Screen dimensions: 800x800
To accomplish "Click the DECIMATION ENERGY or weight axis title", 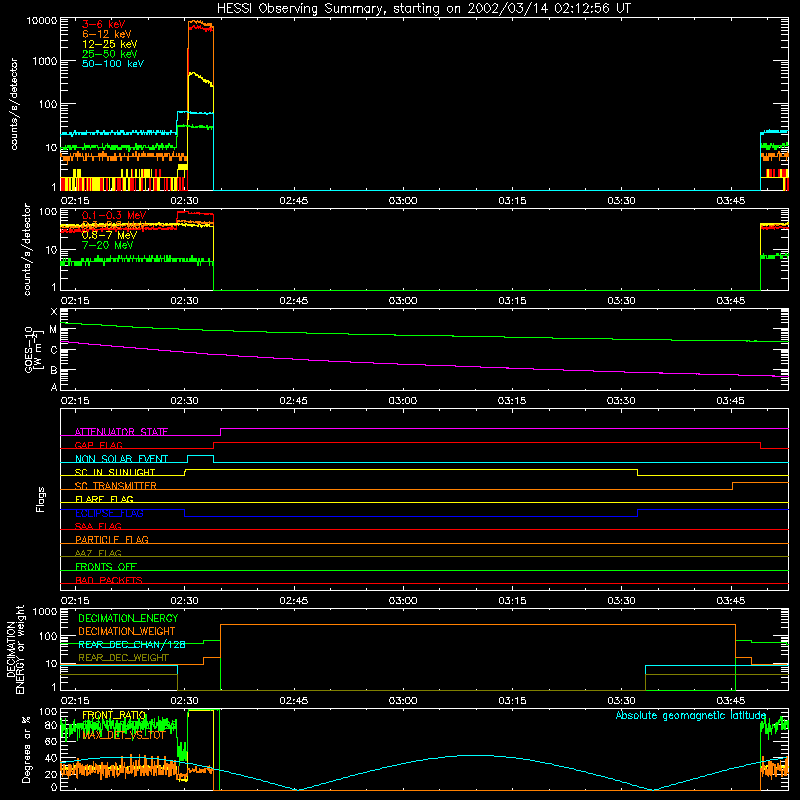I will pyautogui.click(x=15, y=649).
